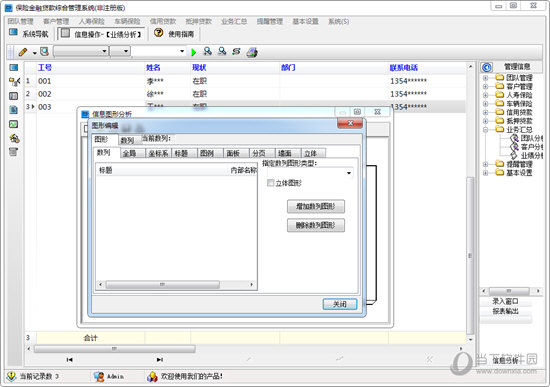The height and width of the screenshot is (387, 550).
Task: Click the 录入窗口 button
Action: pyautogui.click(x=505, y=301)
